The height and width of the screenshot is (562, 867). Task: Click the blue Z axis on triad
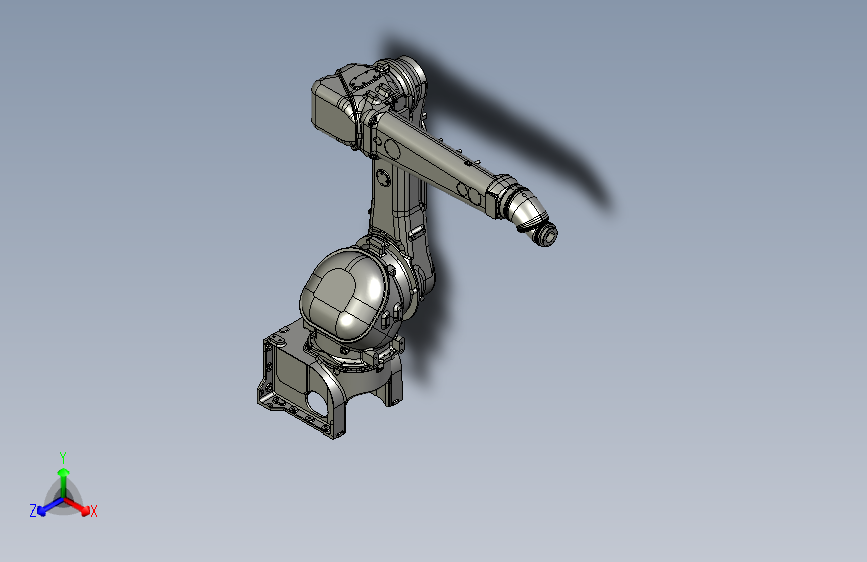[x=50, y=507]
